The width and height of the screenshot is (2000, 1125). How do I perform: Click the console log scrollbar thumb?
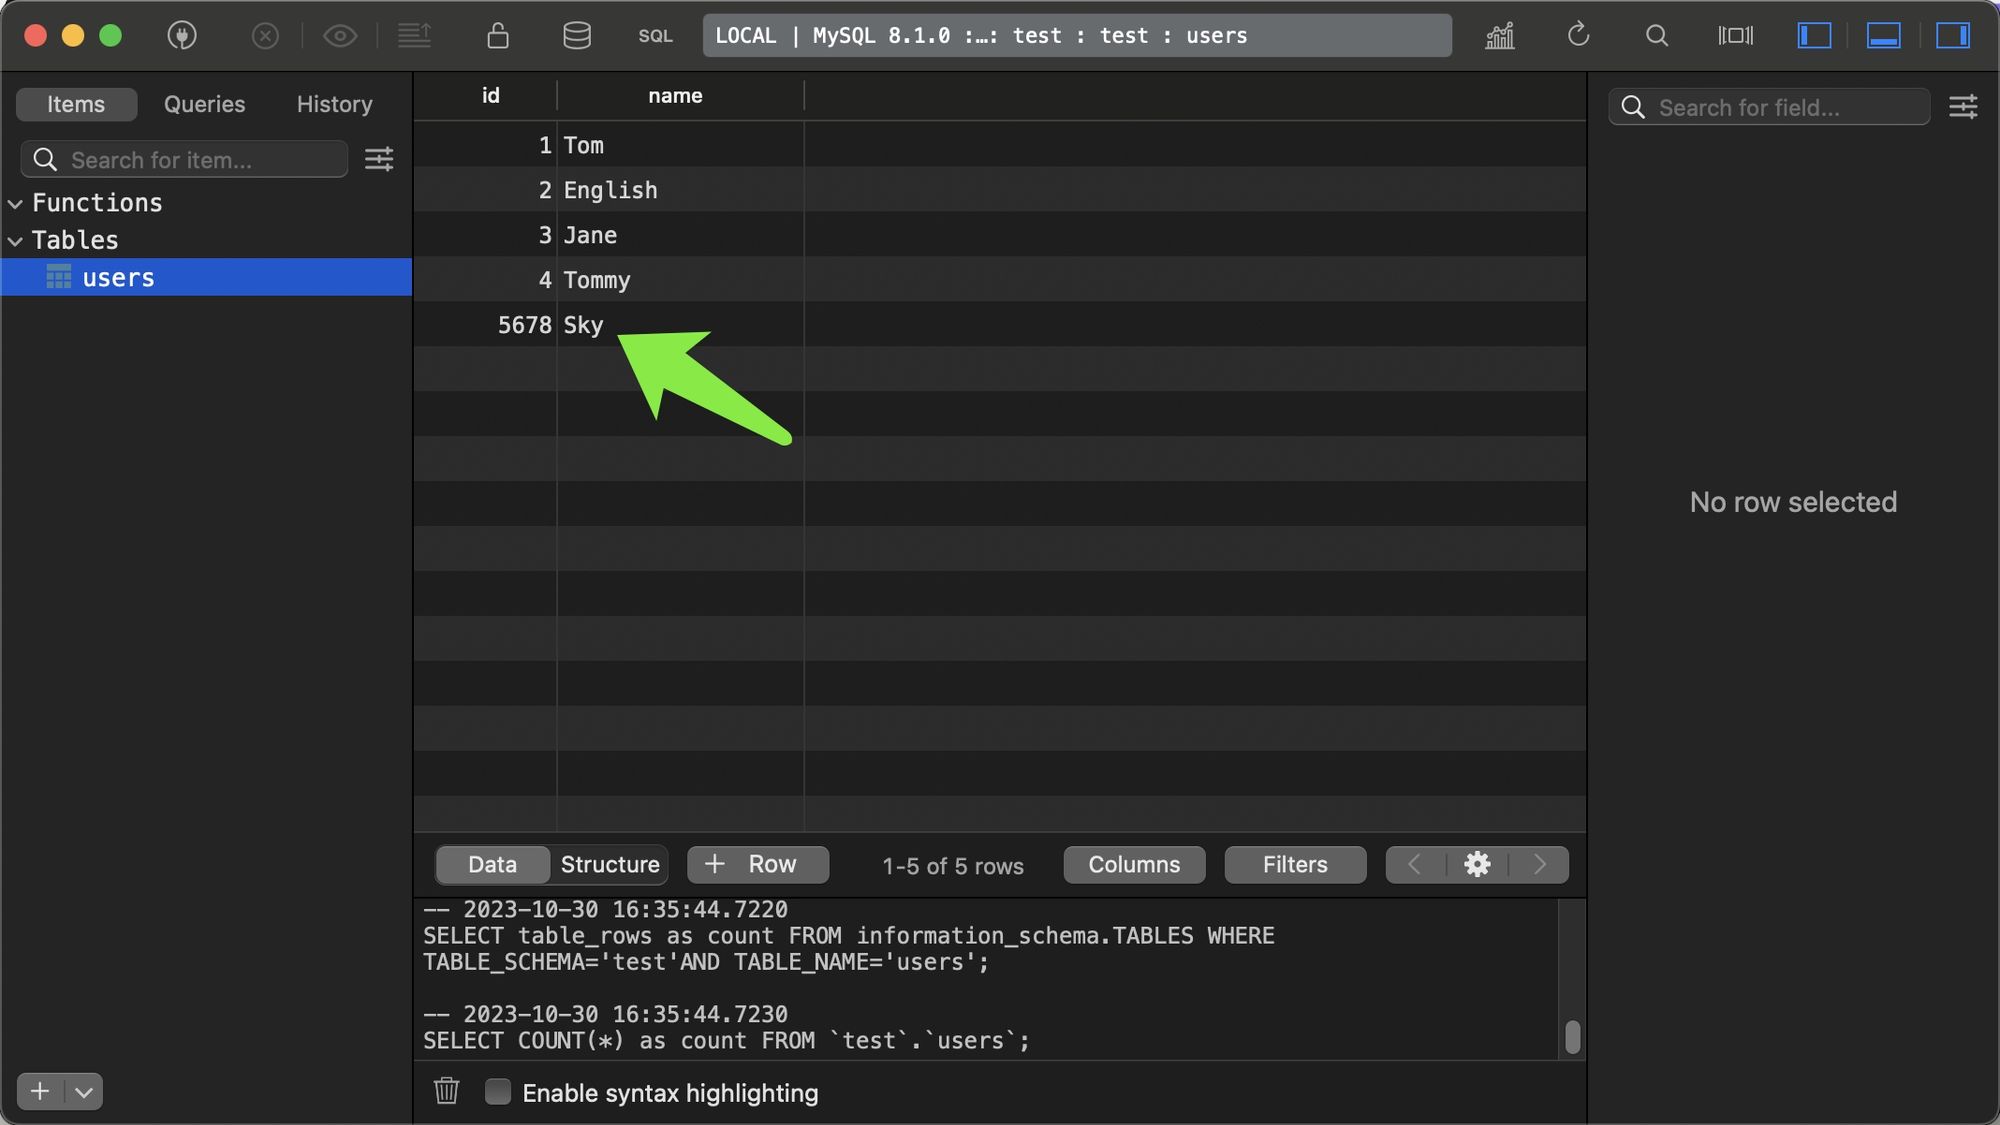coord(1572,1037)
